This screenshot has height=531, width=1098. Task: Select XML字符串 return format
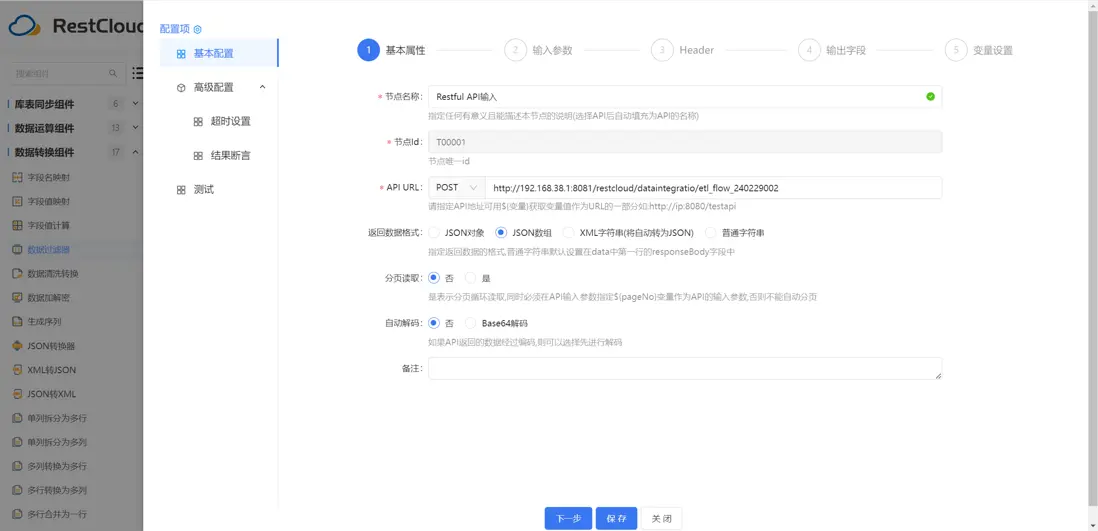pyautogui.click(x=569, y=233)
